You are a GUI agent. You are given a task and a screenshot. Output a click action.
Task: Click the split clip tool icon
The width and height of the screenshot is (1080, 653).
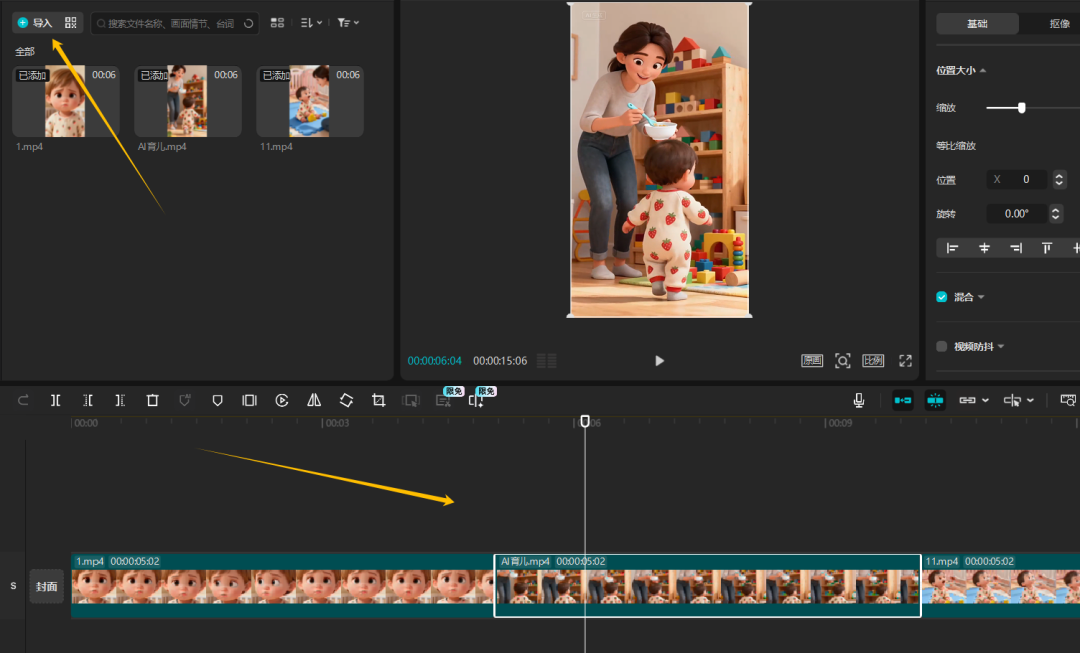pyautogui.click(x=56, y=400)
